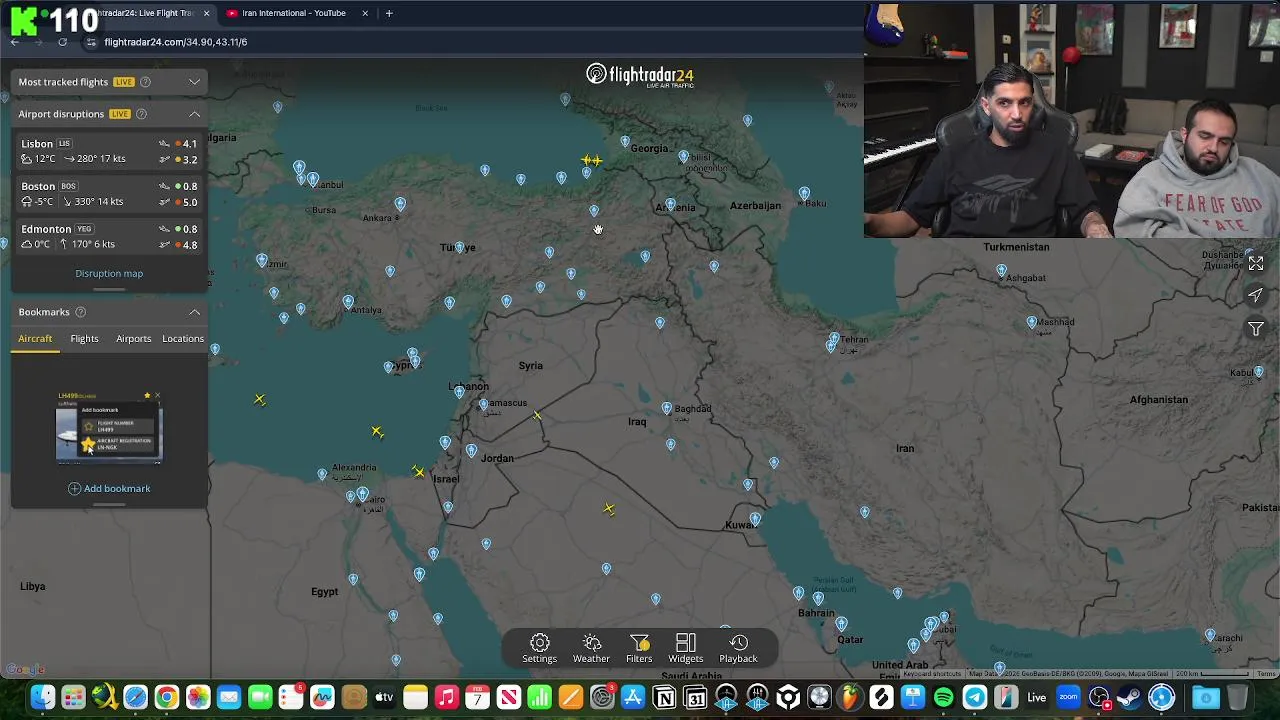Image resolution: width=1280 pixels, height=720 pixels.
Task: Click the Baku airport pin
Action: pos(804,193)
